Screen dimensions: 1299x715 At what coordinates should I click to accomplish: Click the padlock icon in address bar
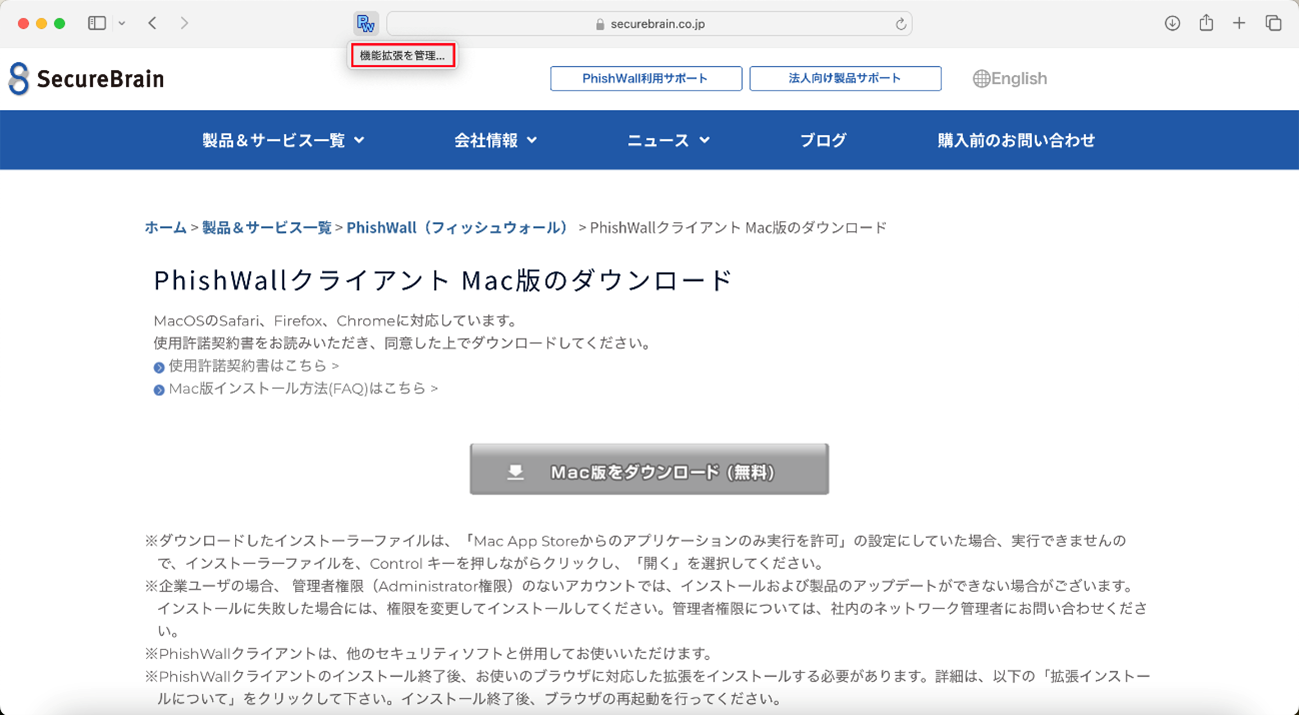point(600,24)
